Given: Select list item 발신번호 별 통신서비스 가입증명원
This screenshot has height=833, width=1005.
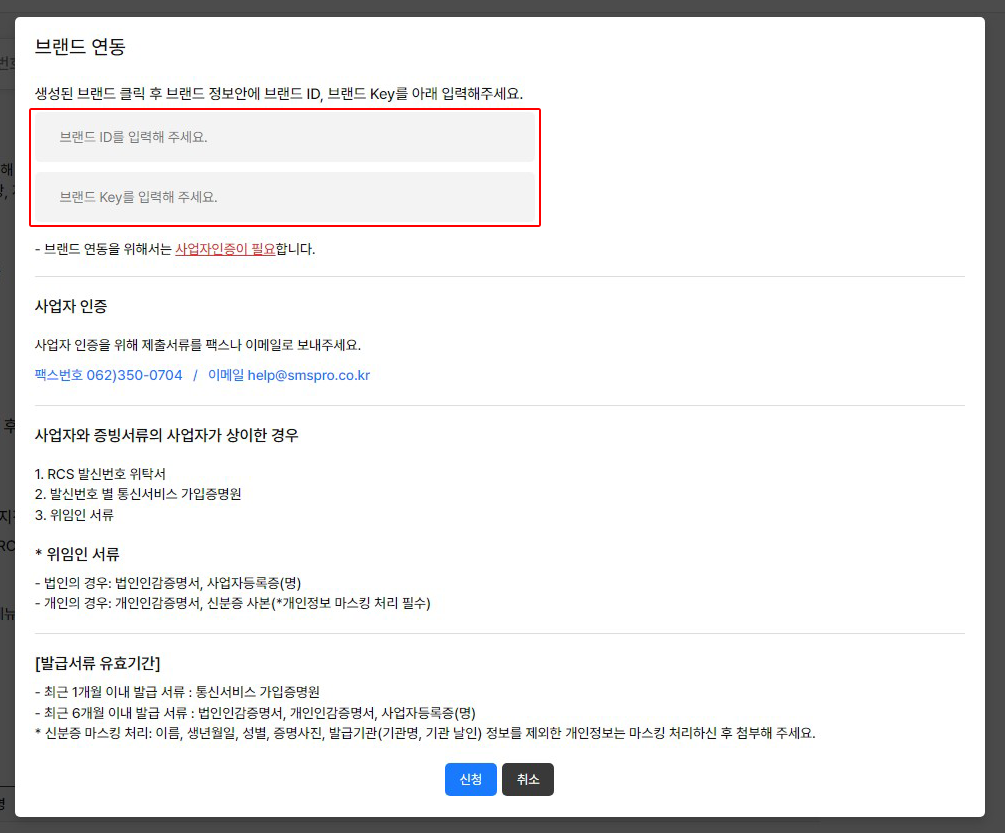Looking at the screenshot, I should [x=138, y=494].
